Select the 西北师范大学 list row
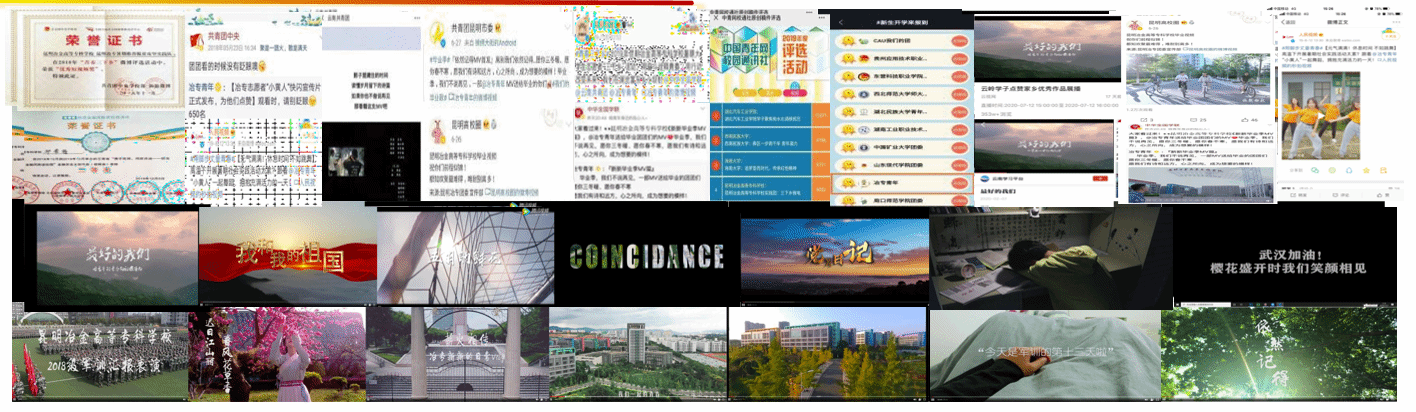 tap(902, 95)
